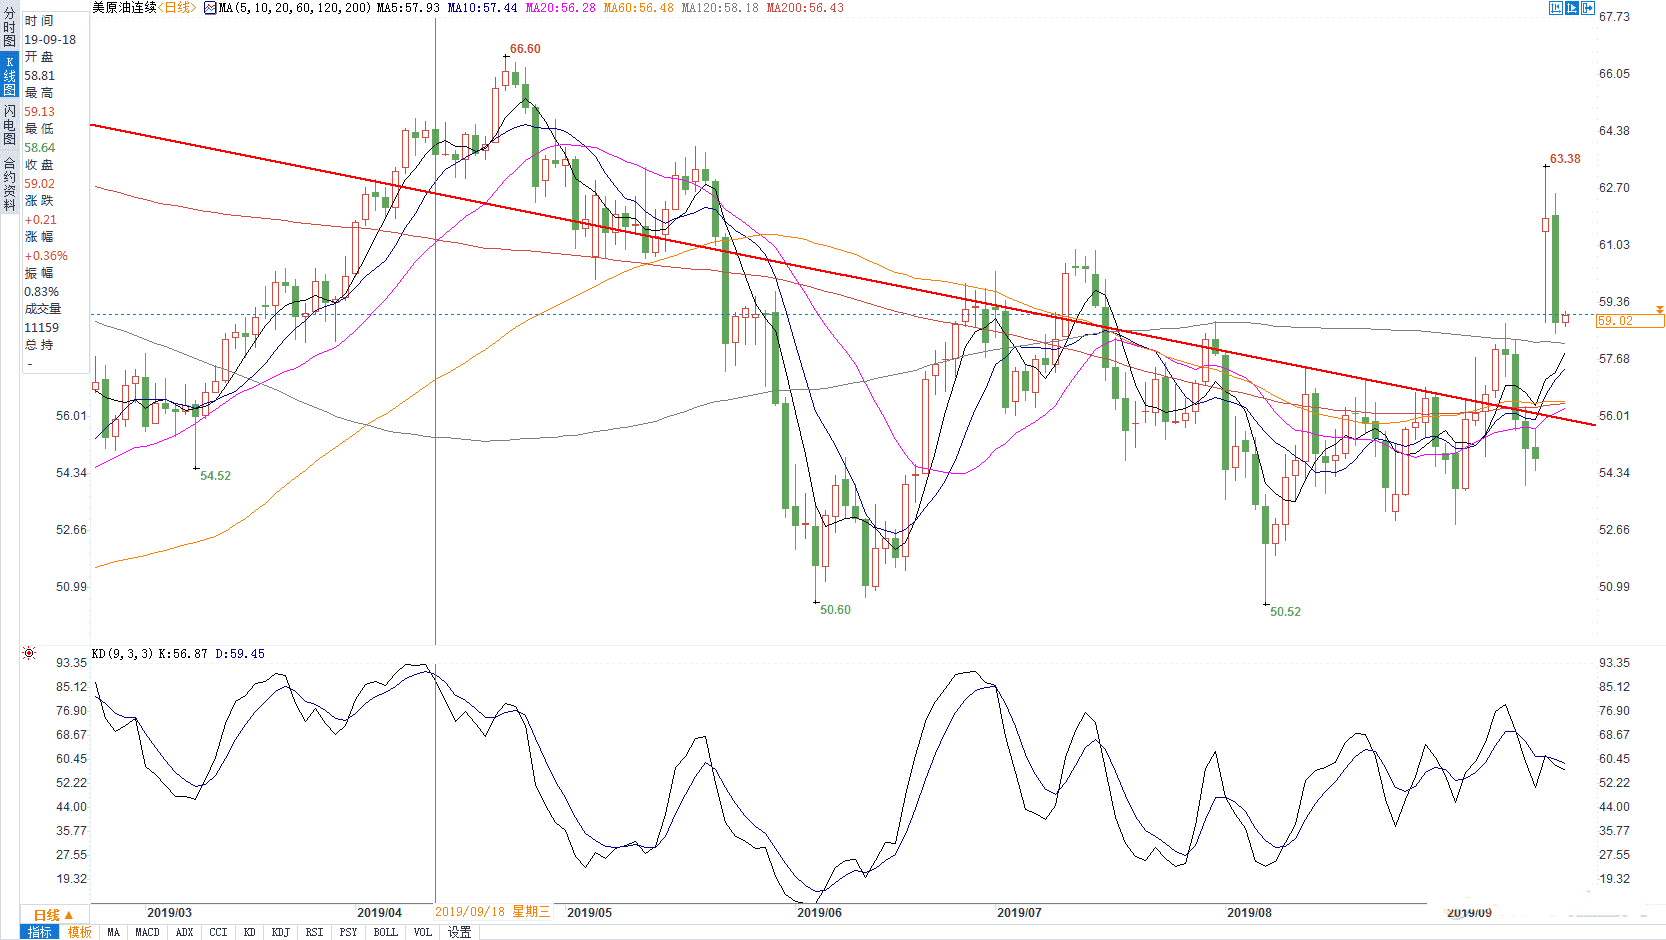Click the 54.52 low price label
This screenshot has width=1666, height=940.
point(215,476)
